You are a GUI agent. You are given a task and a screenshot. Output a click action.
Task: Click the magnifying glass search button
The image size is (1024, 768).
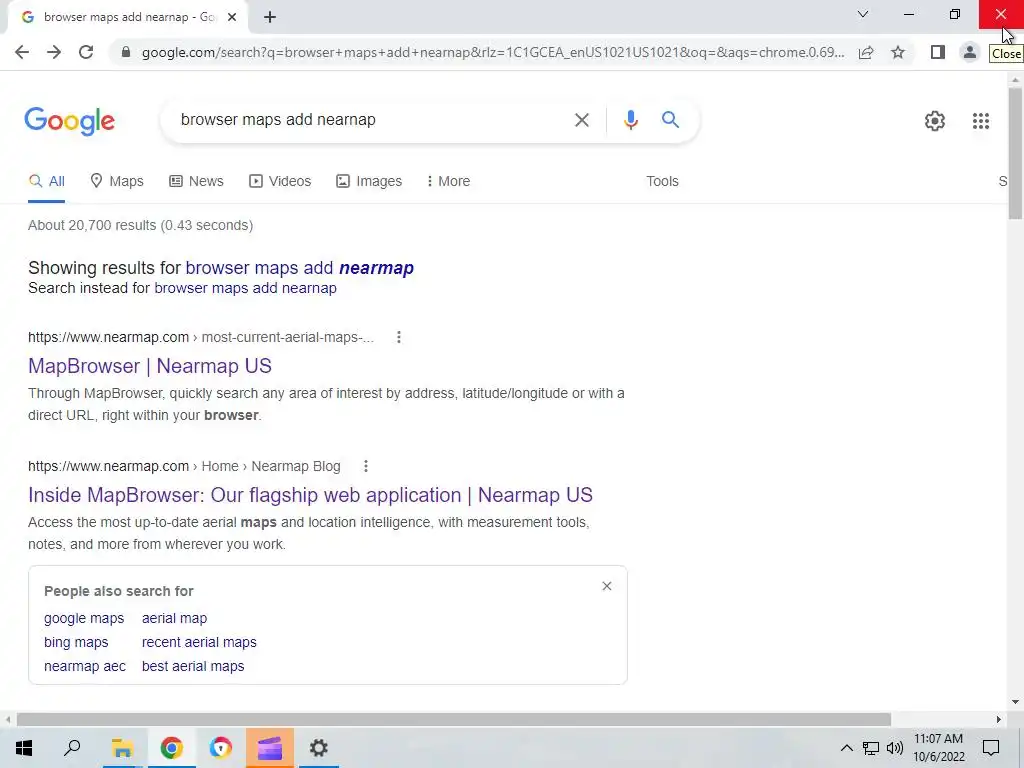[670, 120]
